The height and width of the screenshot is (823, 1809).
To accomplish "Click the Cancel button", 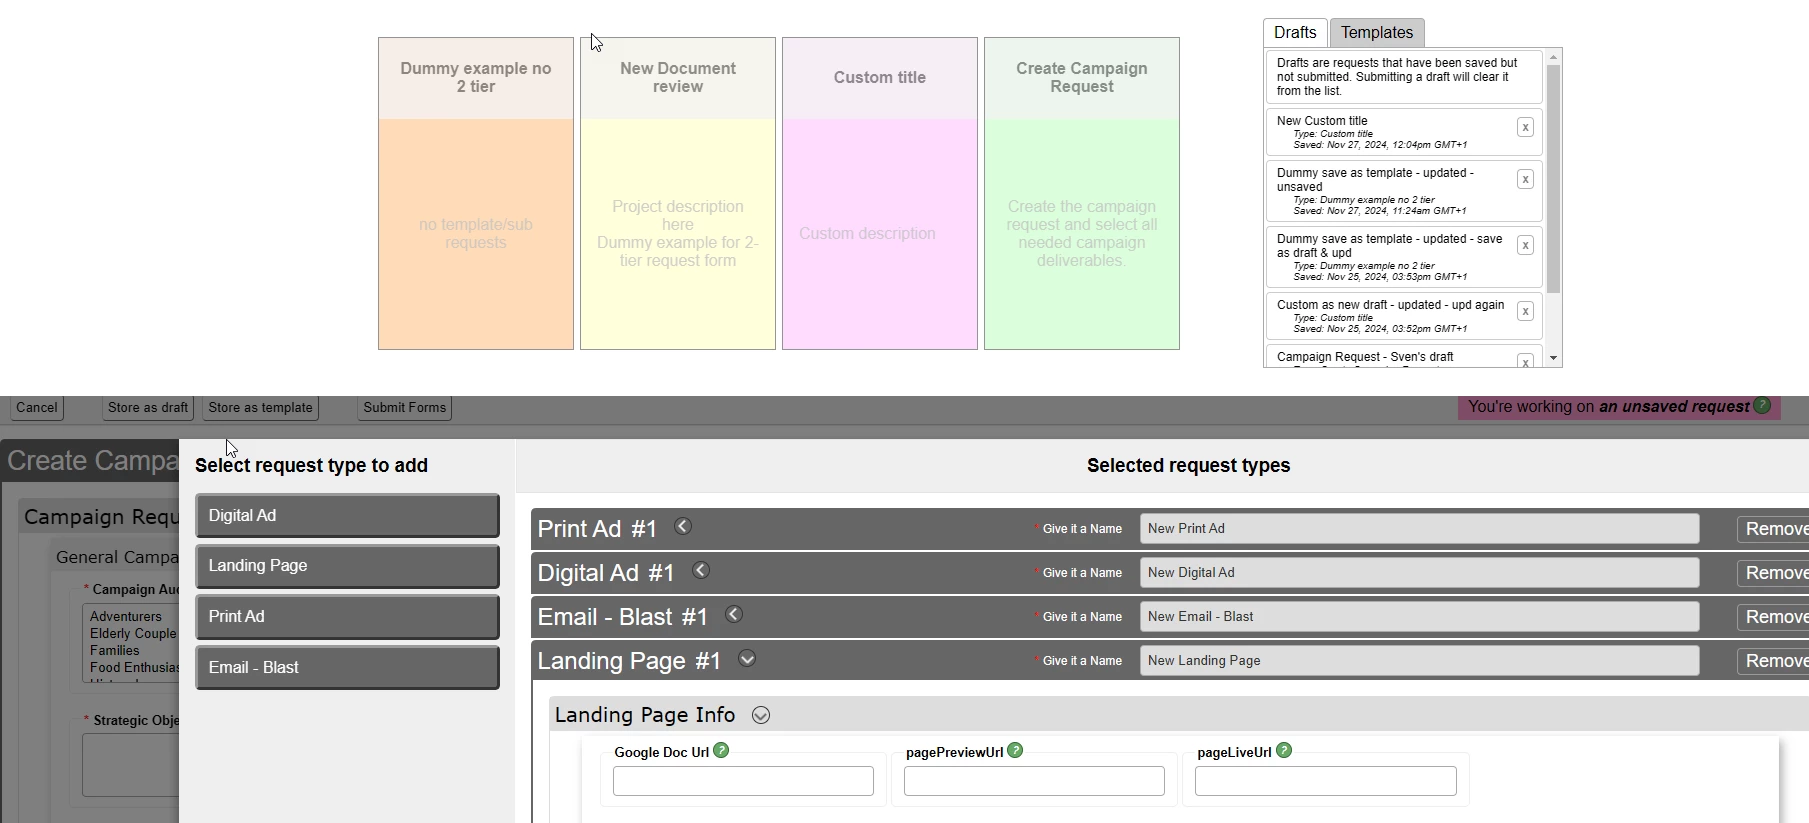I will coord(37,408).
